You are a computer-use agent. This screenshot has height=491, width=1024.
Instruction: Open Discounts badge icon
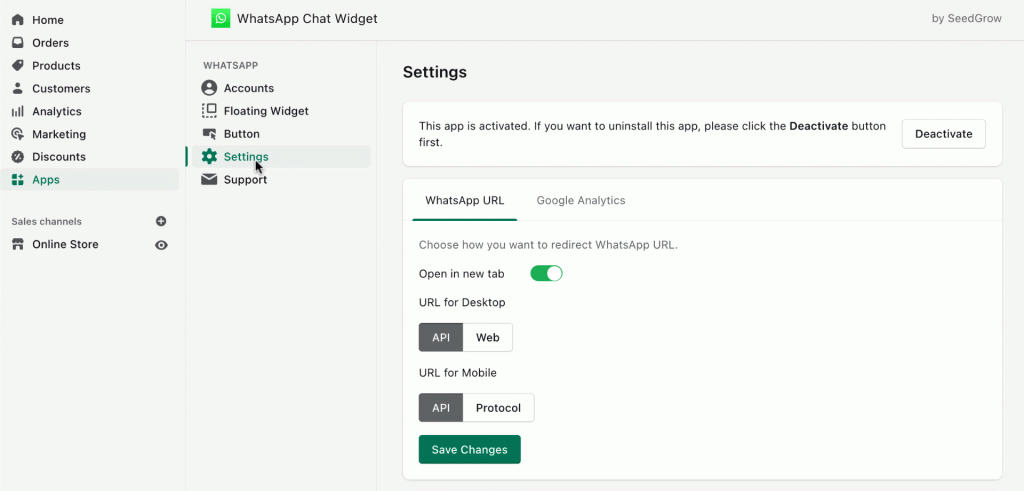pos(17,157)
